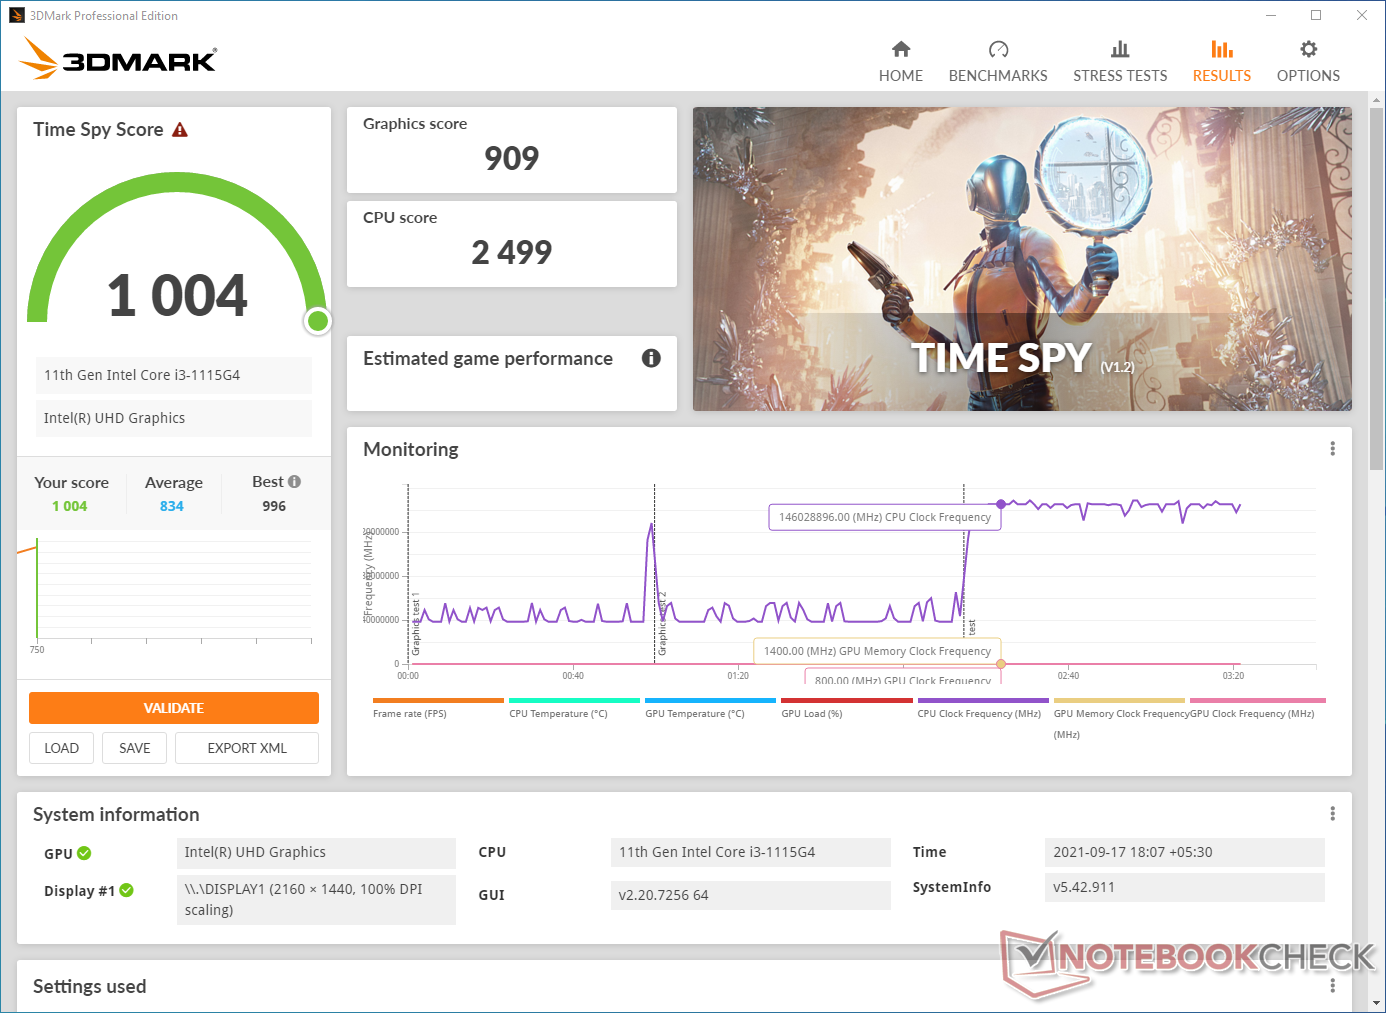The image size is (1386, 1013).
Task: Click the orange GPU memory clock marker
Action: click(1001, 664)
